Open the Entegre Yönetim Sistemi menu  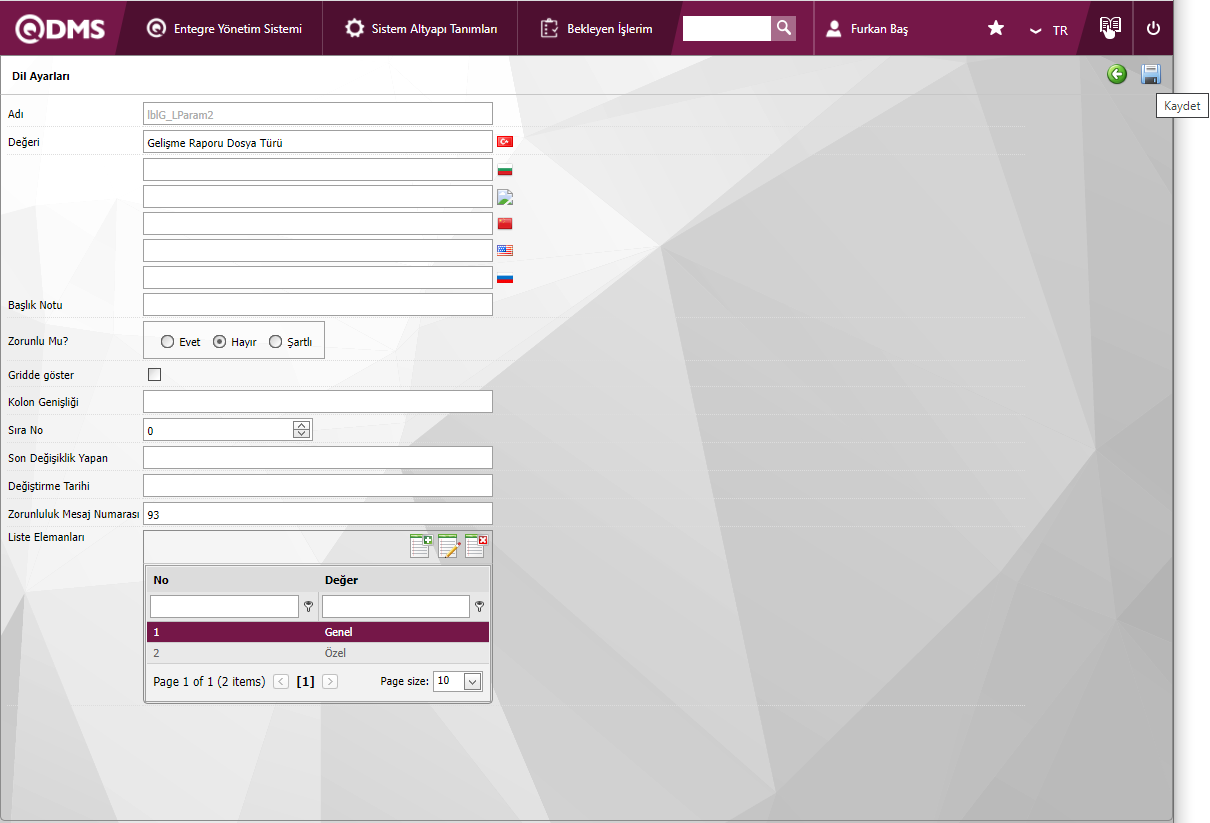click(224, 29)
